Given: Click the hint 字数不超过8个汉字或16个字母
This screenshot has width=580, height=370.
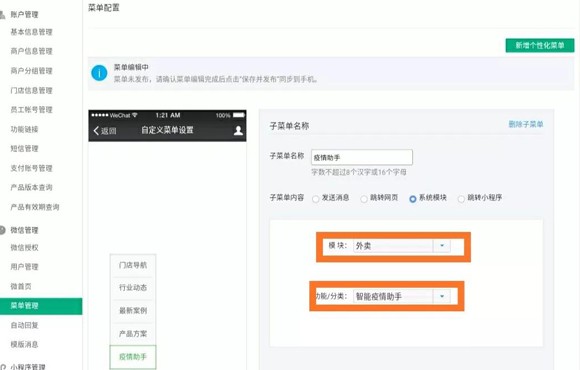Looking at the screenshot, I should tap(359, 172).
